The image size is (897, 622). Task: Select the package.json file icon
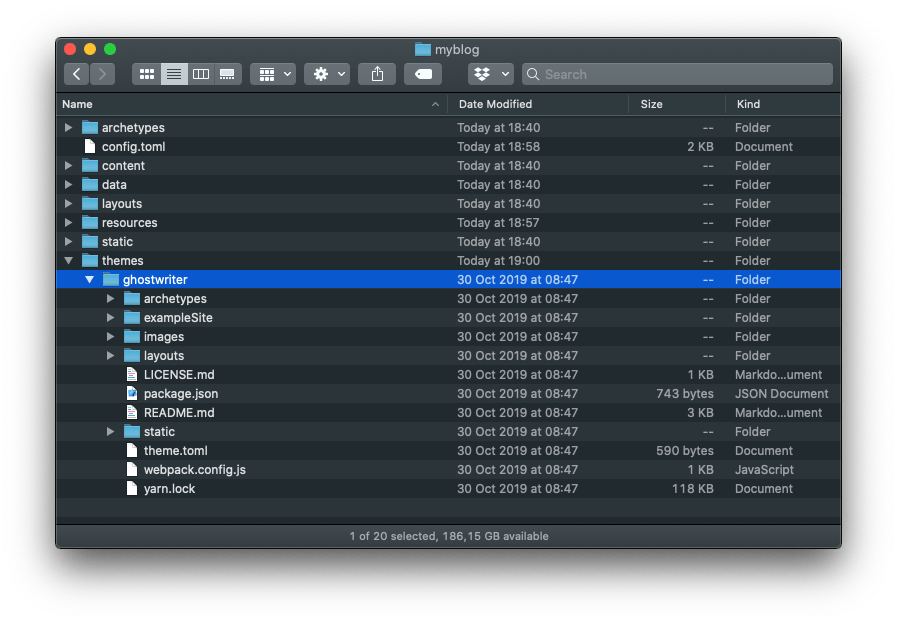[x=132, y=394]
